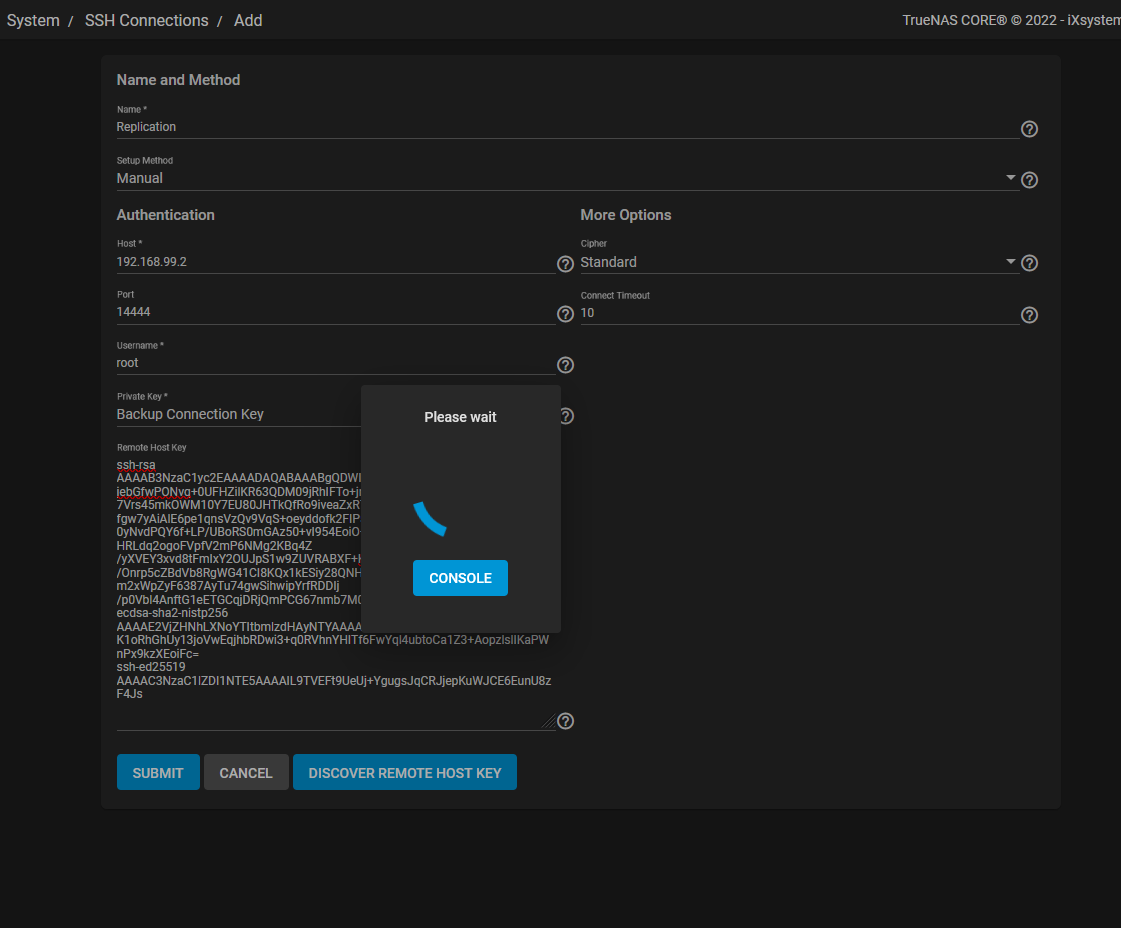Show help tooltip for Host field
This screenshot has width=1121, height=928.
click(x=565, y=264)
